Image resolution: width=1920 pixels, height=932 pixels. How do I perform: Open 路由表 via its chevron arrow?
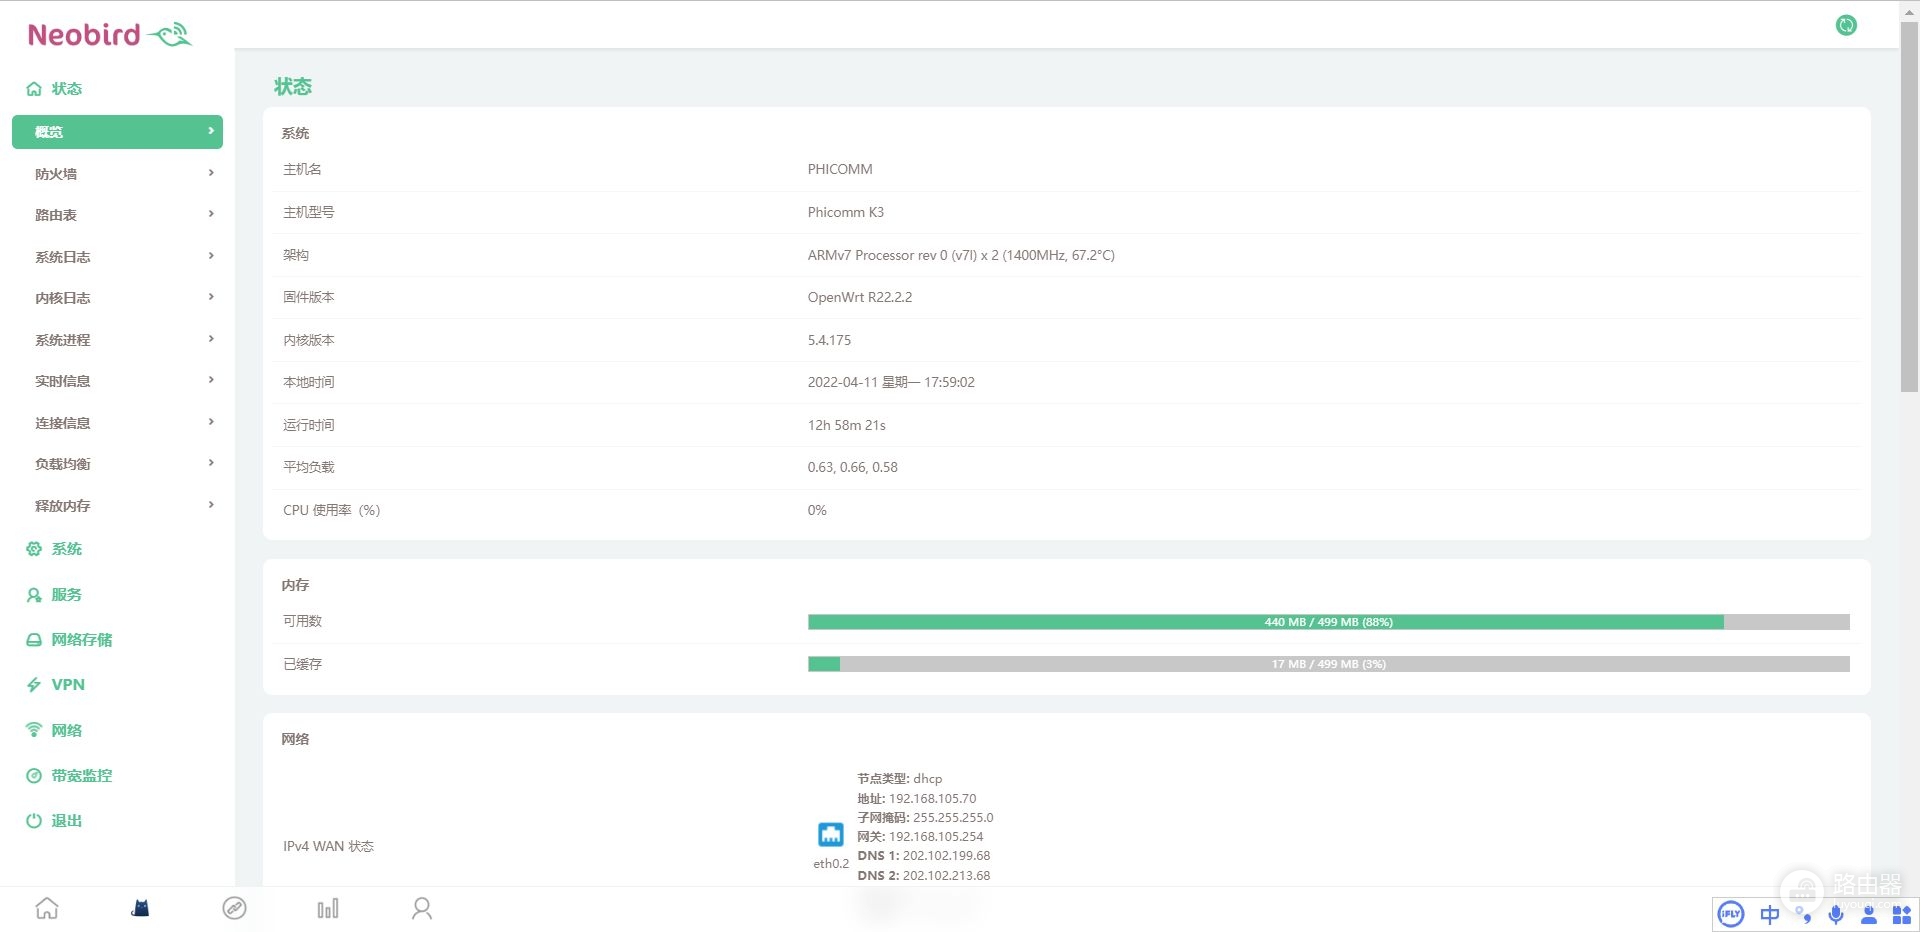(x=211, y=214)
